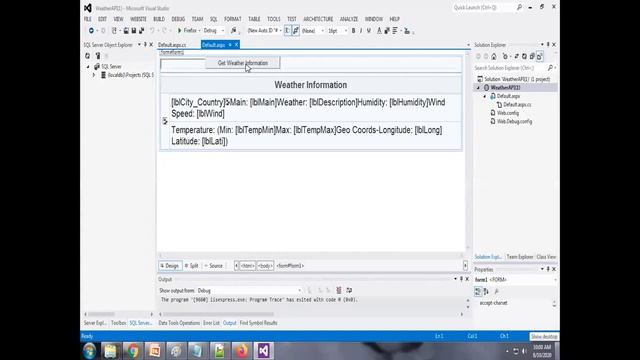Image resolution: width=640 pixels, height=360 pixels.
Task: Click the Solution Explorer search magnifier icon
Action: coord(550,68)
